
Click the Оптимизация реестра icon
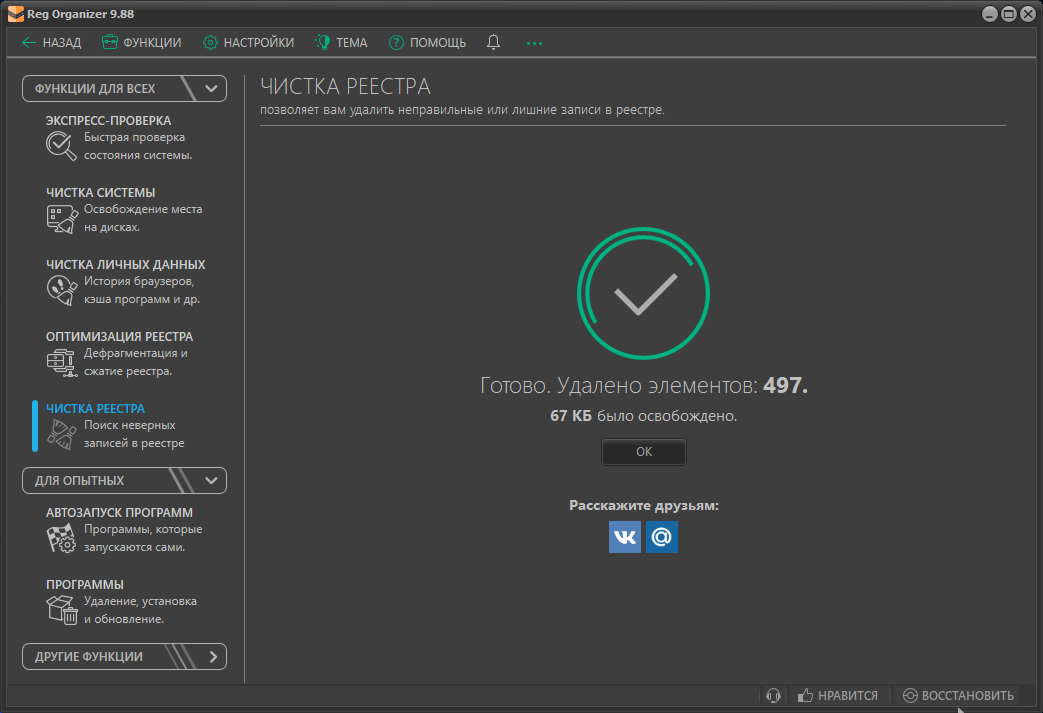pyautogui.click(x=61, y=362)
